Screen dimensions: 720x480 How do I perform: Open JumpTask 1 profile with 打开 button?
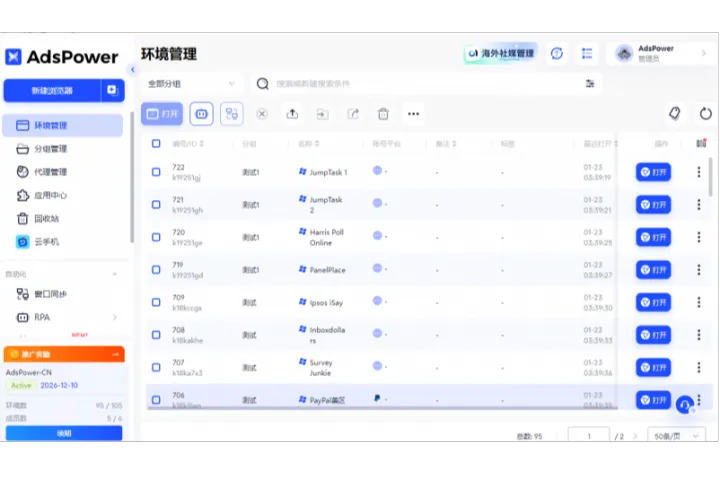pyautogui.click(x=653, y=172)
